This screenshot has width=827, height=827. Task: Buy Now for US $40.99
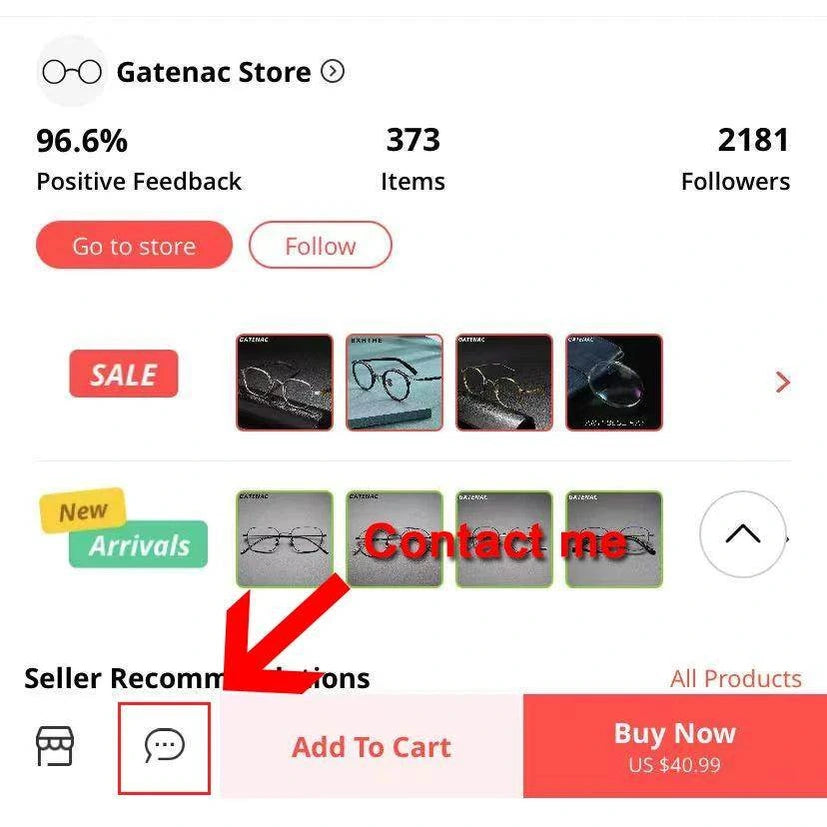click(675, 746)
